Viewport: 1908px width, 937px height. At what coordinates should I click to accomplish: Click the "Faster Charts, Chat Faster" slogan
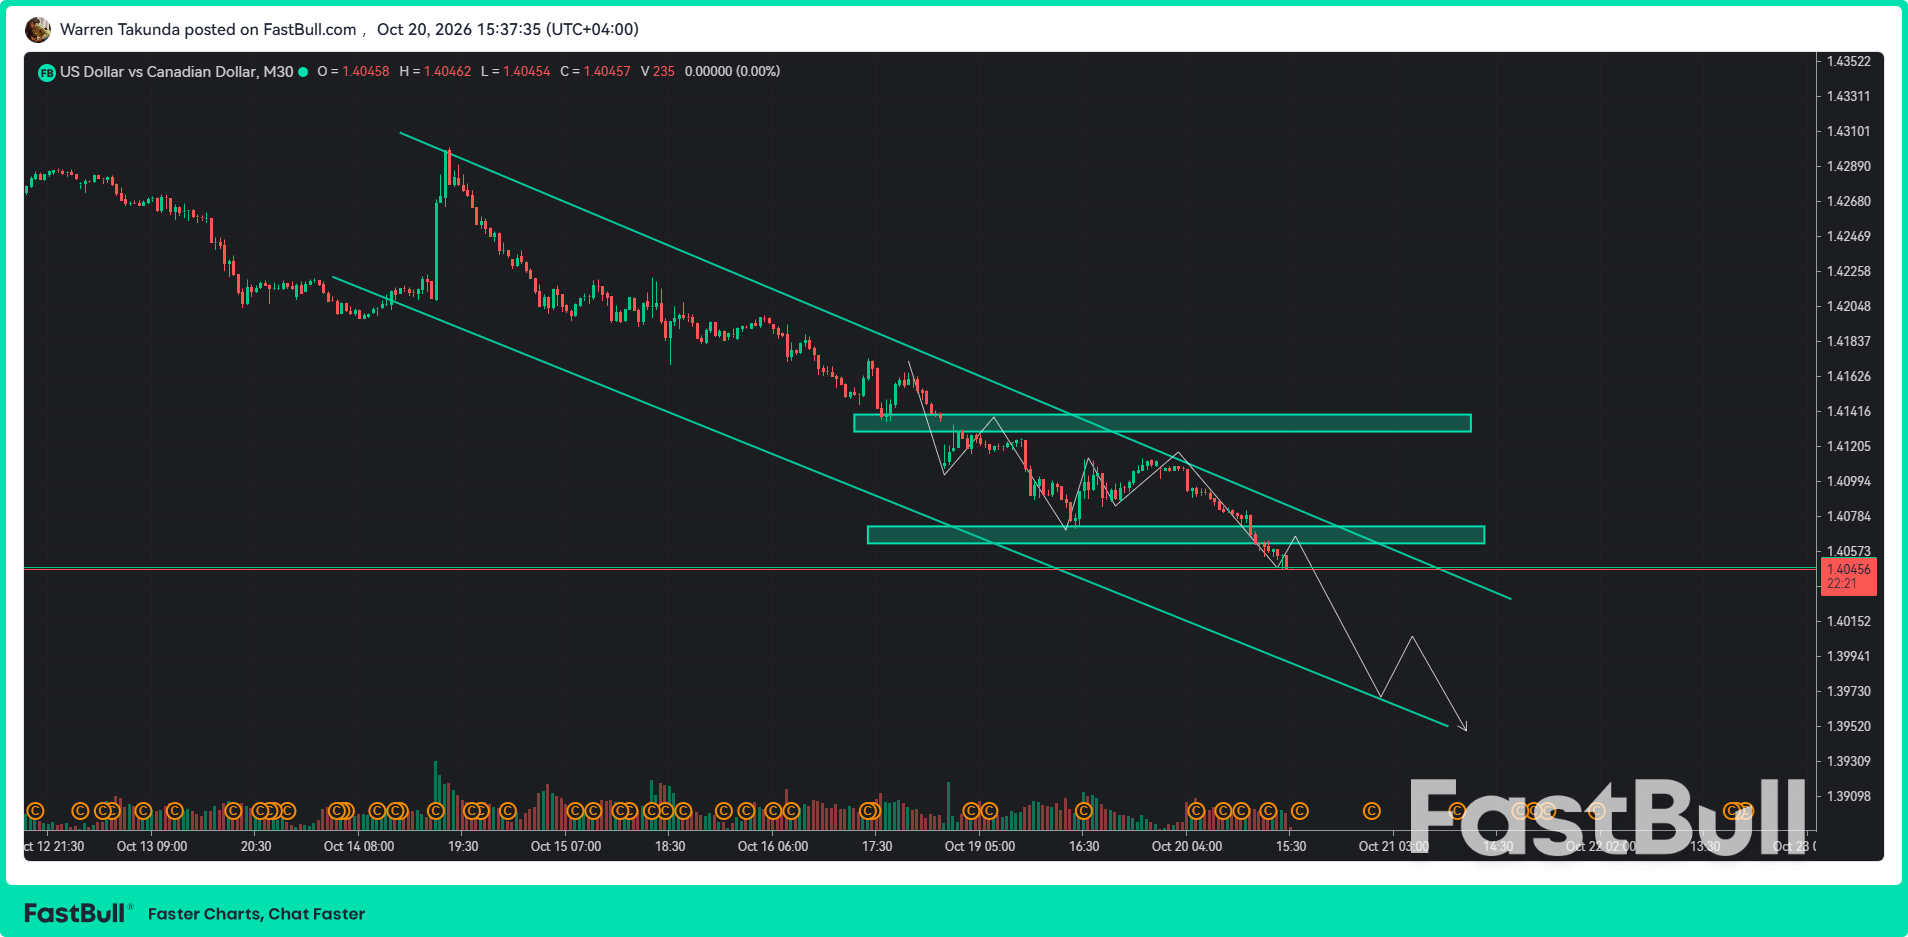pyautogui.click(x=256, y=914)
